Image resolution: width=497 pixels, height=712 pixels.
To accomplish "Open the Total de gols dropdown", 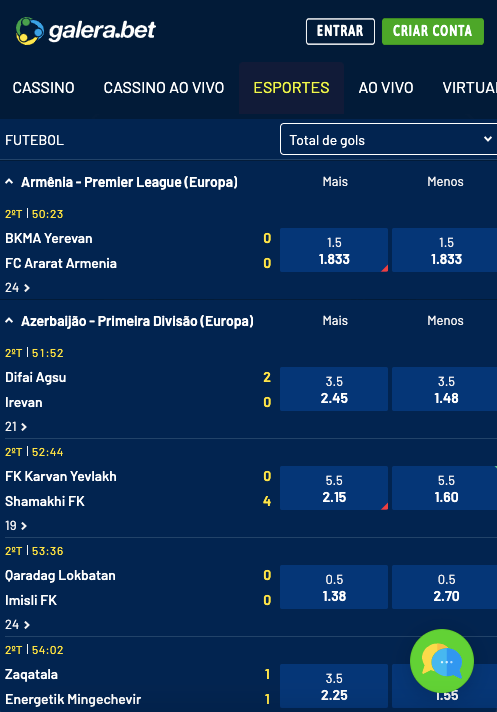I will coord(389,139).
